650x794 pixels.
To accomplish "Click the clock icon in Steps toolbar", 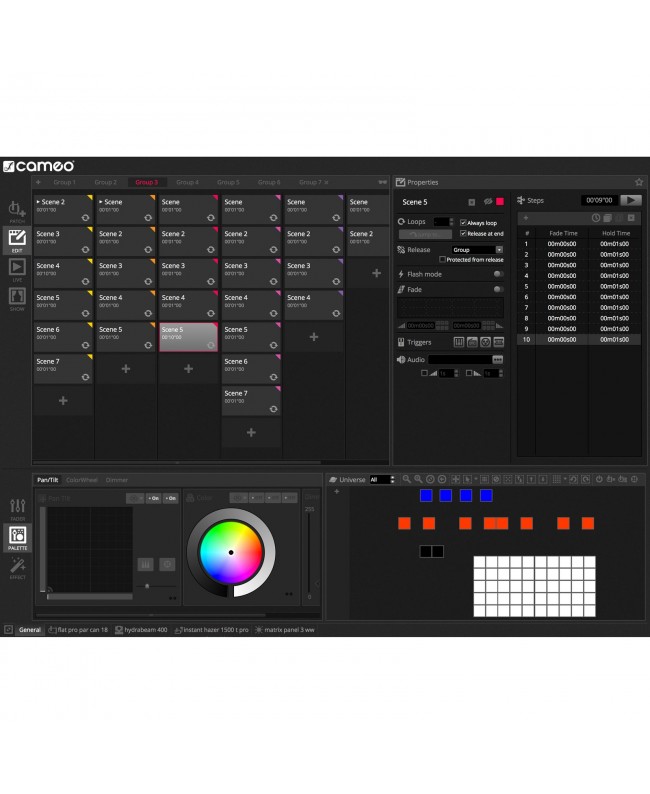I will (596, 218).
